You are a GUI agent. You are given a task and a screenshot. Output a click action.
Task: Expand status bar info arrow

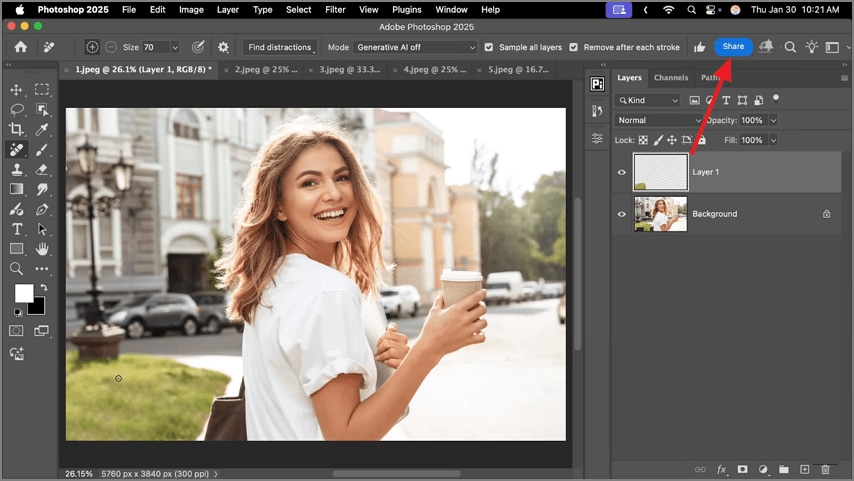(216, 474)
